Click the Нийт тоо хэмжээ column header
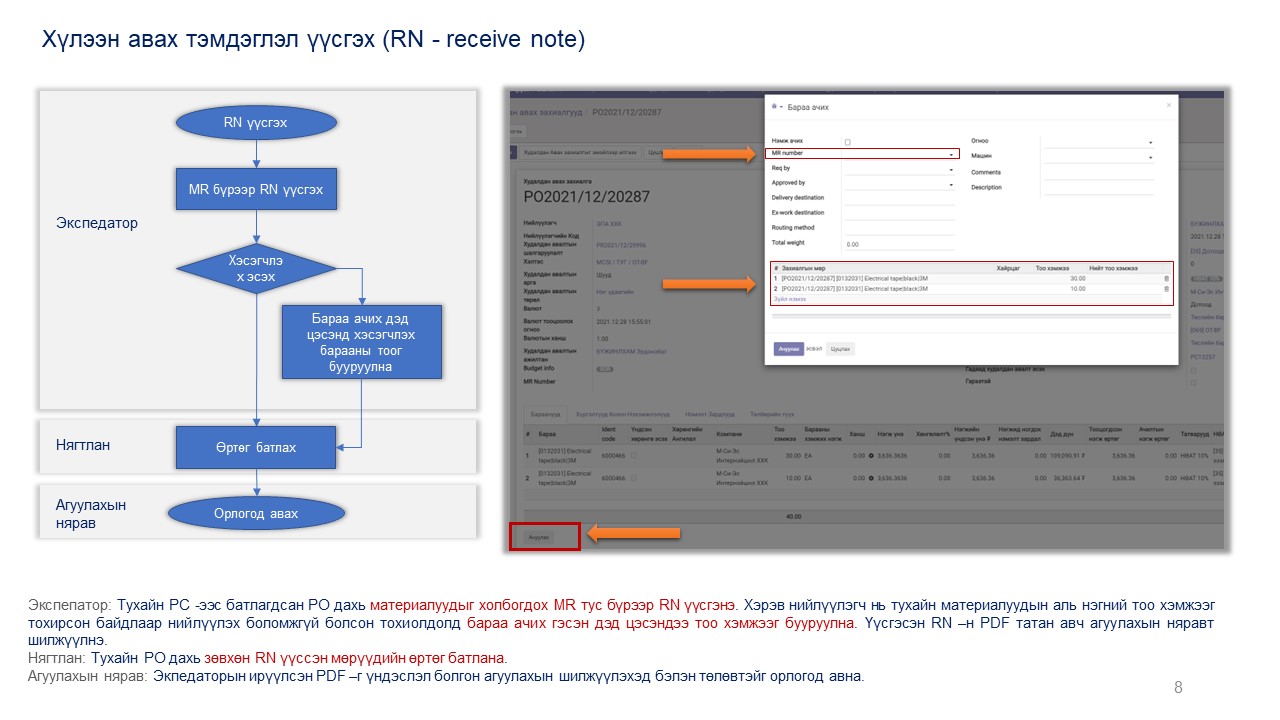 [1113, 268]
